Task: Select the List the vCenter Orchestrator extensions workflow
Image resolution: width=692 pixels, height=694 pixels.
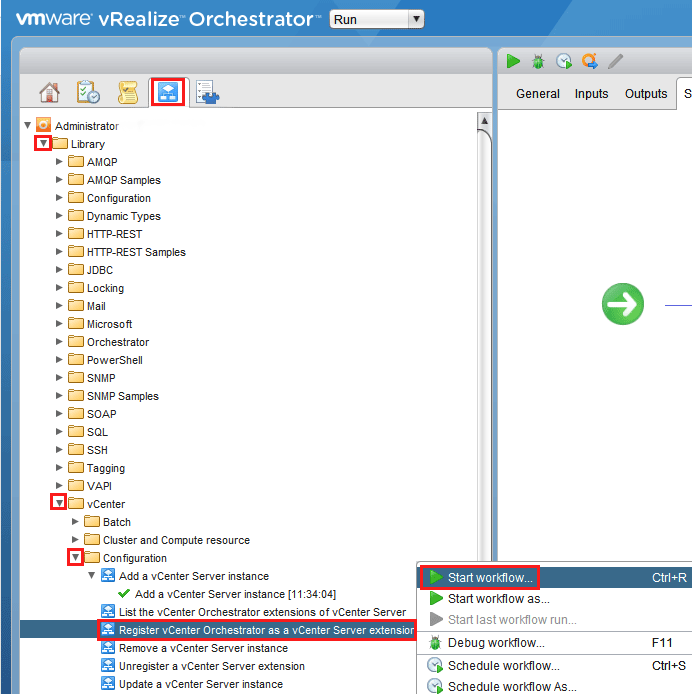Action: click(x=262, y=612)
